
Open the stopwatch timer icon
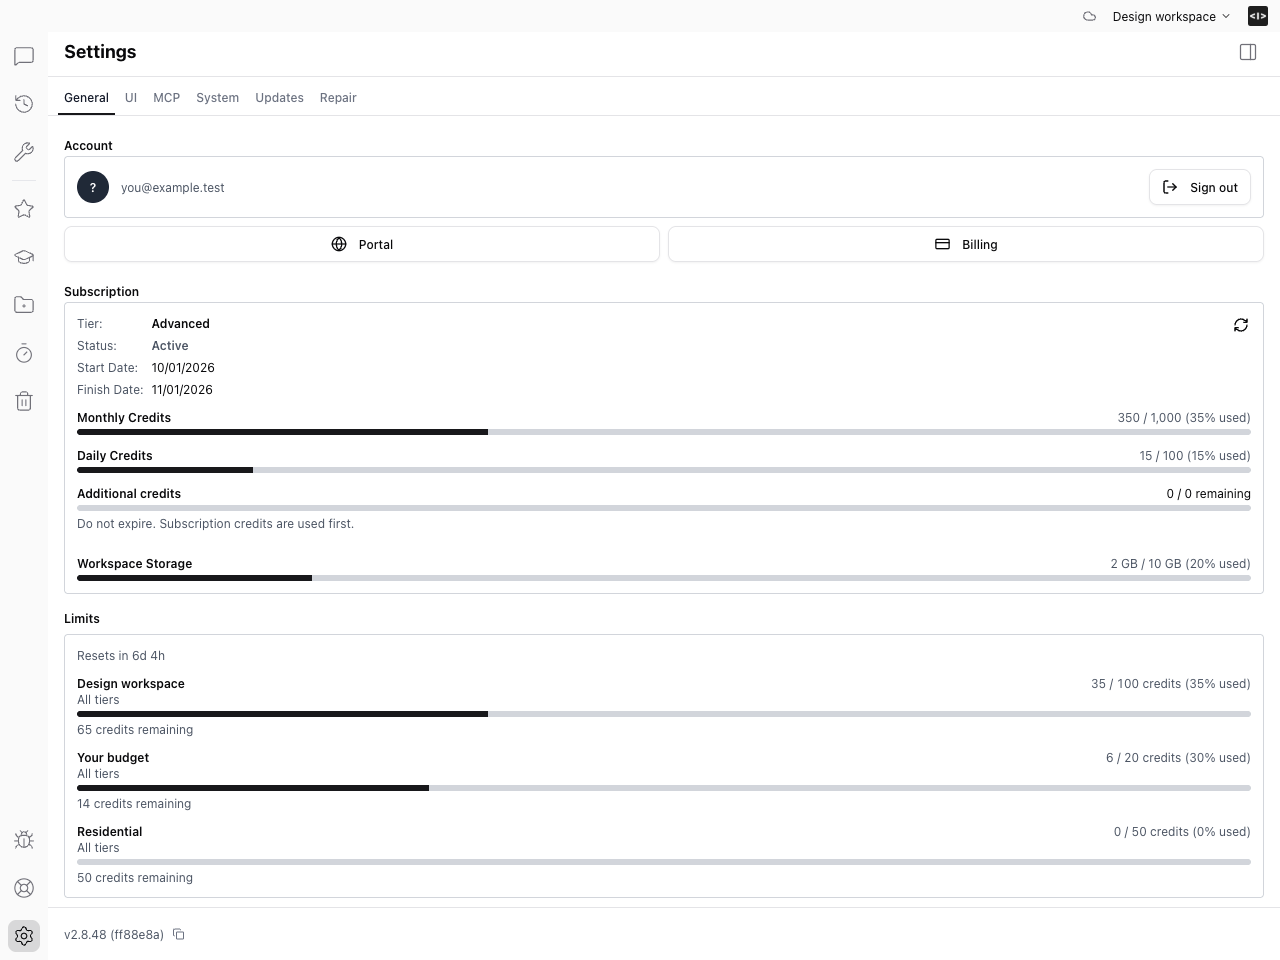click(24, 353)
